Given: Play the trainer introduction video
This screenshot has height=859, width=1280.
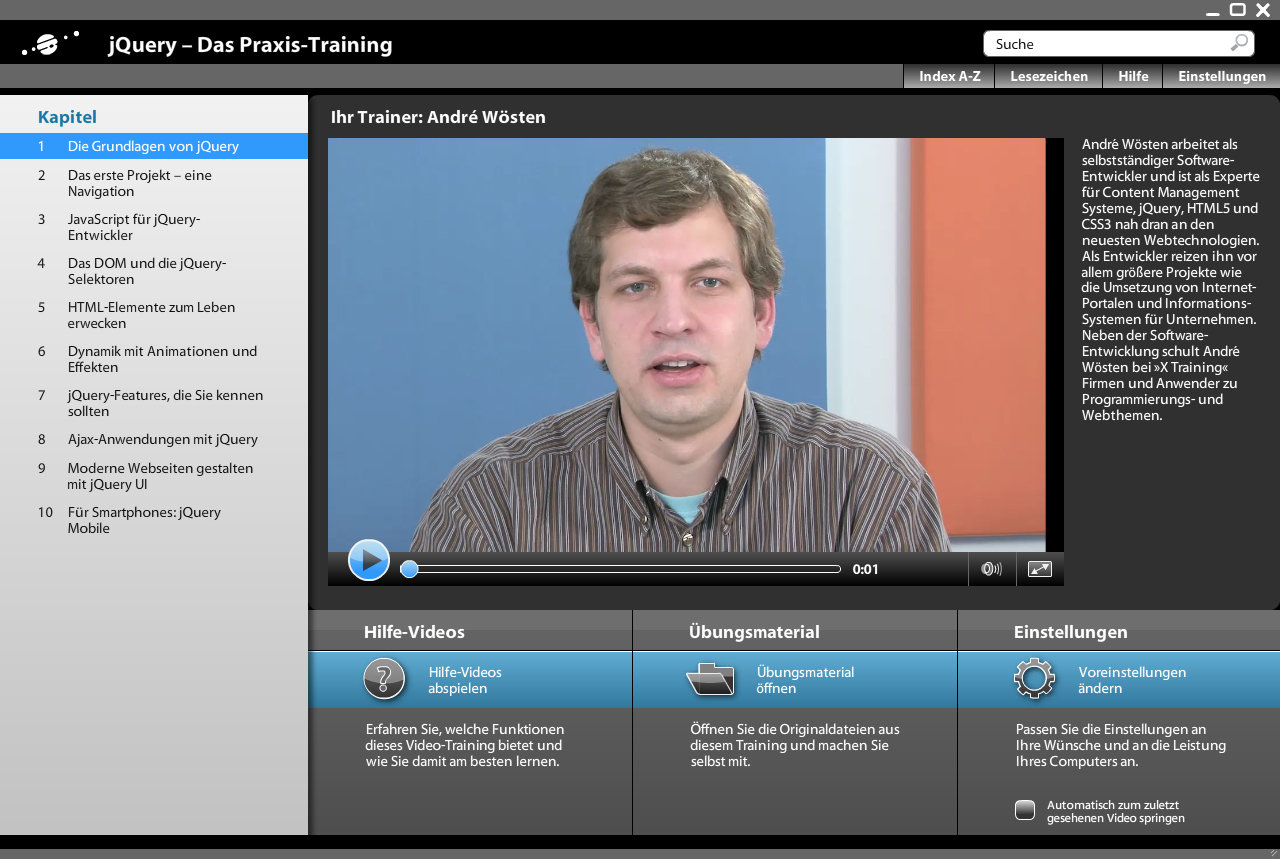Looking at the screenshot, I should pyautogui.click(x=369, y=560).
